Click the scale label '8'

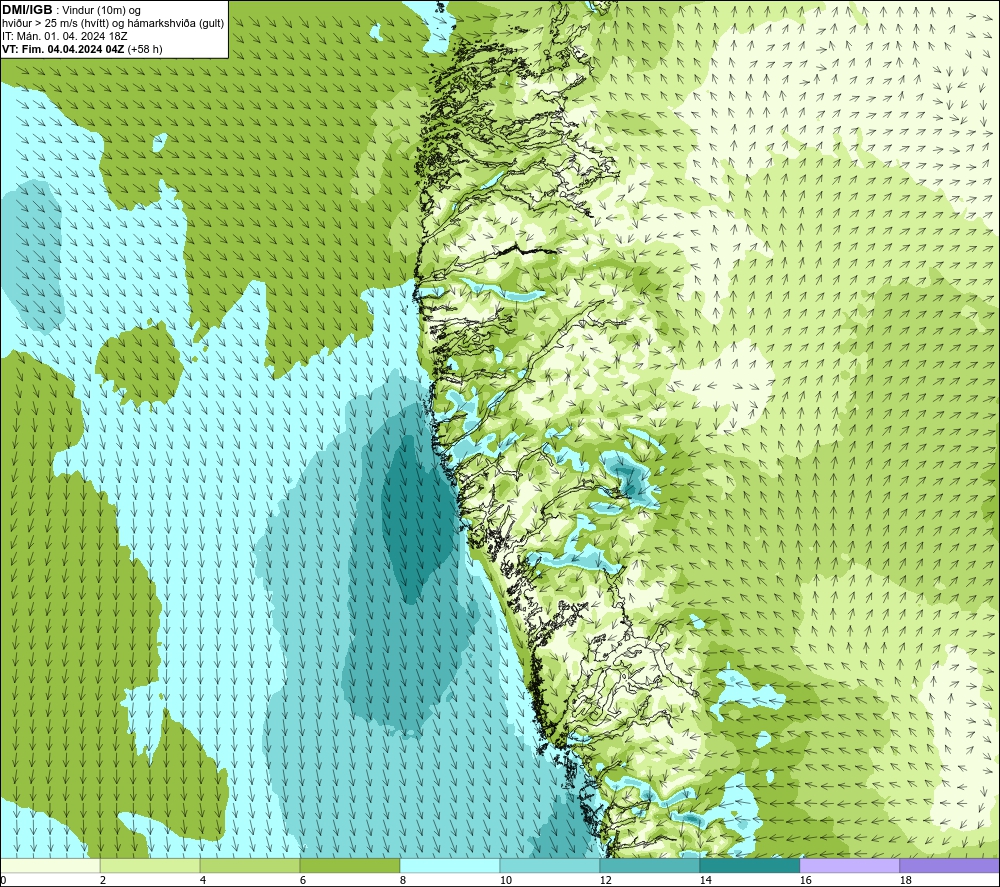coord(403,881)
